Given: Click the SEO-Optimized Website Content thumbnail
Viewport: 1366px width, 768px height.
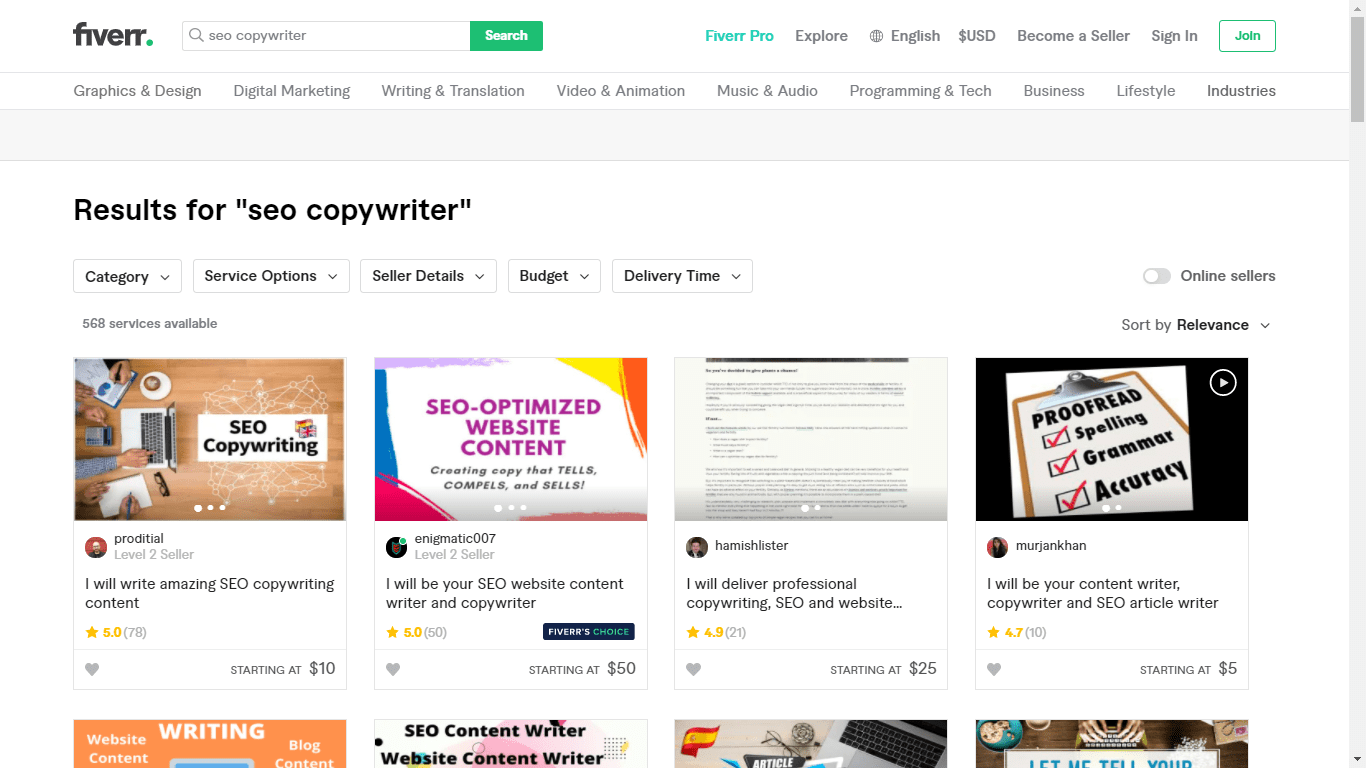Looking at the screenshot, I should coord(511,439).
